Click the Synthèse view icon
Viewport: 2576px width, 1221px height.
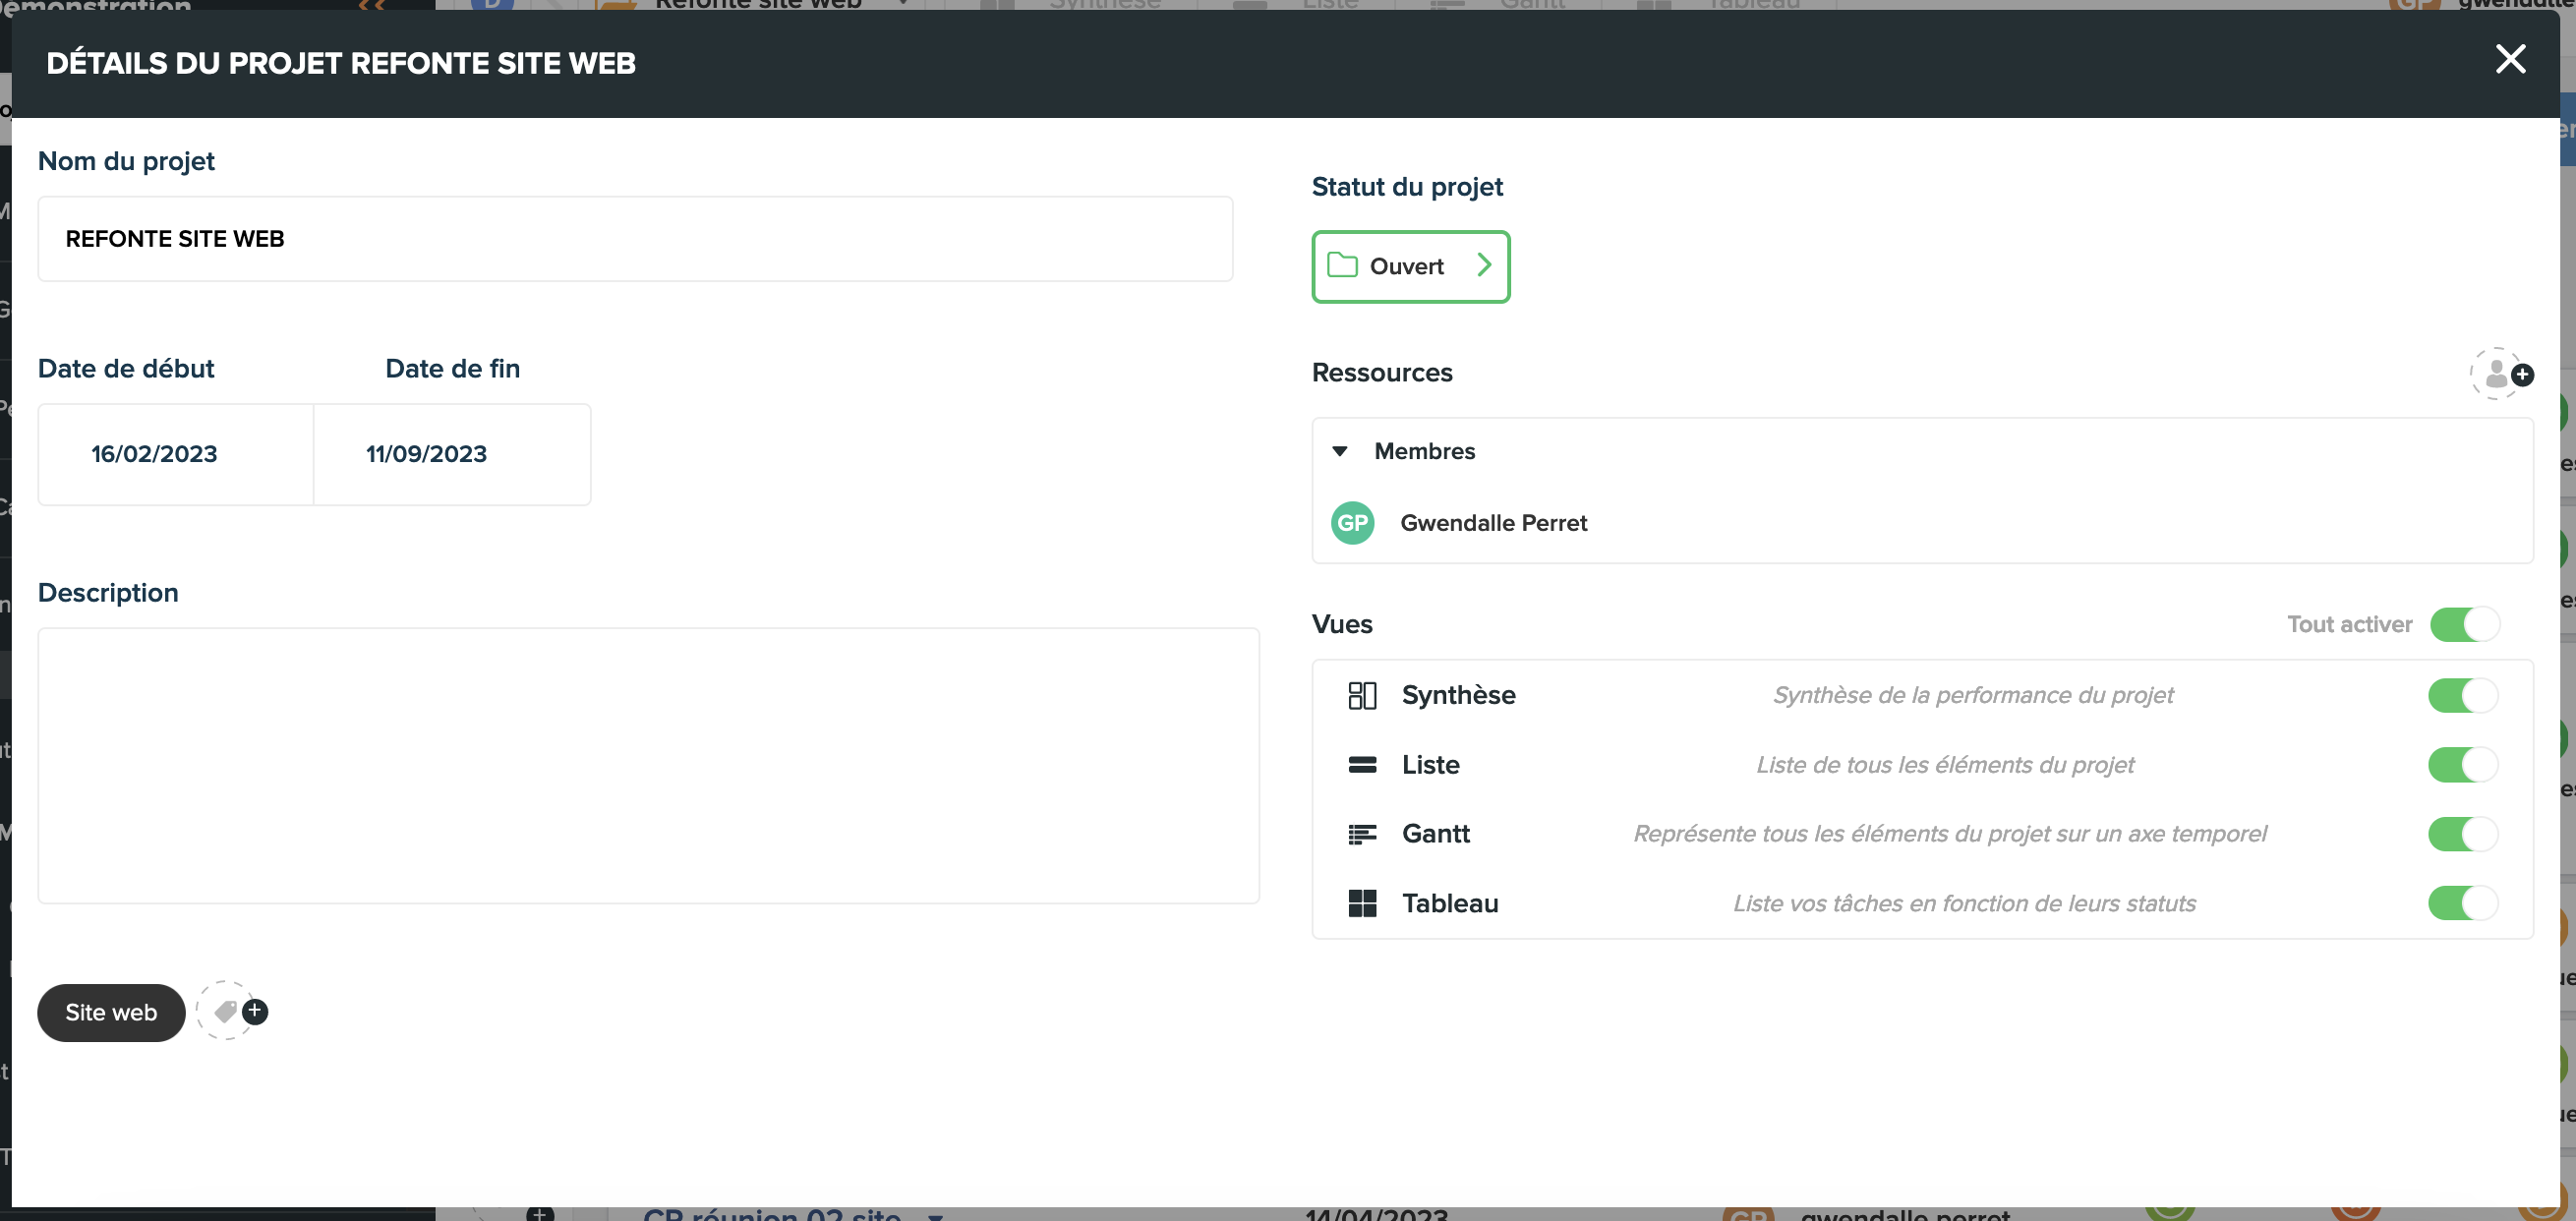[x=1362, y=695]
